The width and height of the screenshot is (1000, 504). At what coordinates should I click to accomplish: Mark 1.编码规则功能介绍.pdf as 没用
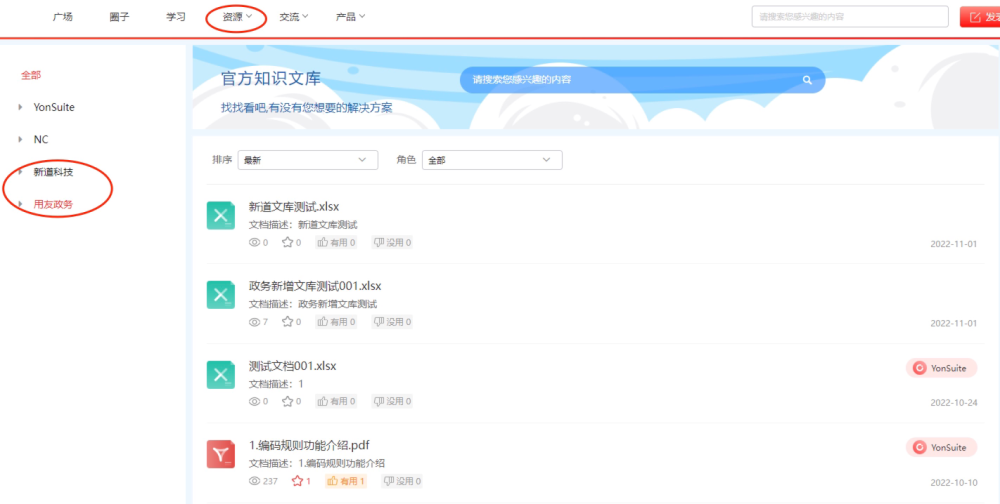402,481
